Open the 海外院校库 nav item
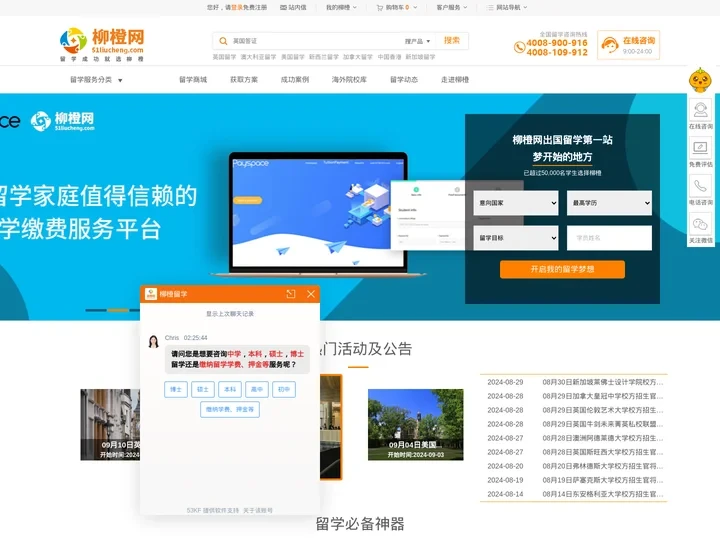This screenshot has width=720, height=540. tap(349, 79)
